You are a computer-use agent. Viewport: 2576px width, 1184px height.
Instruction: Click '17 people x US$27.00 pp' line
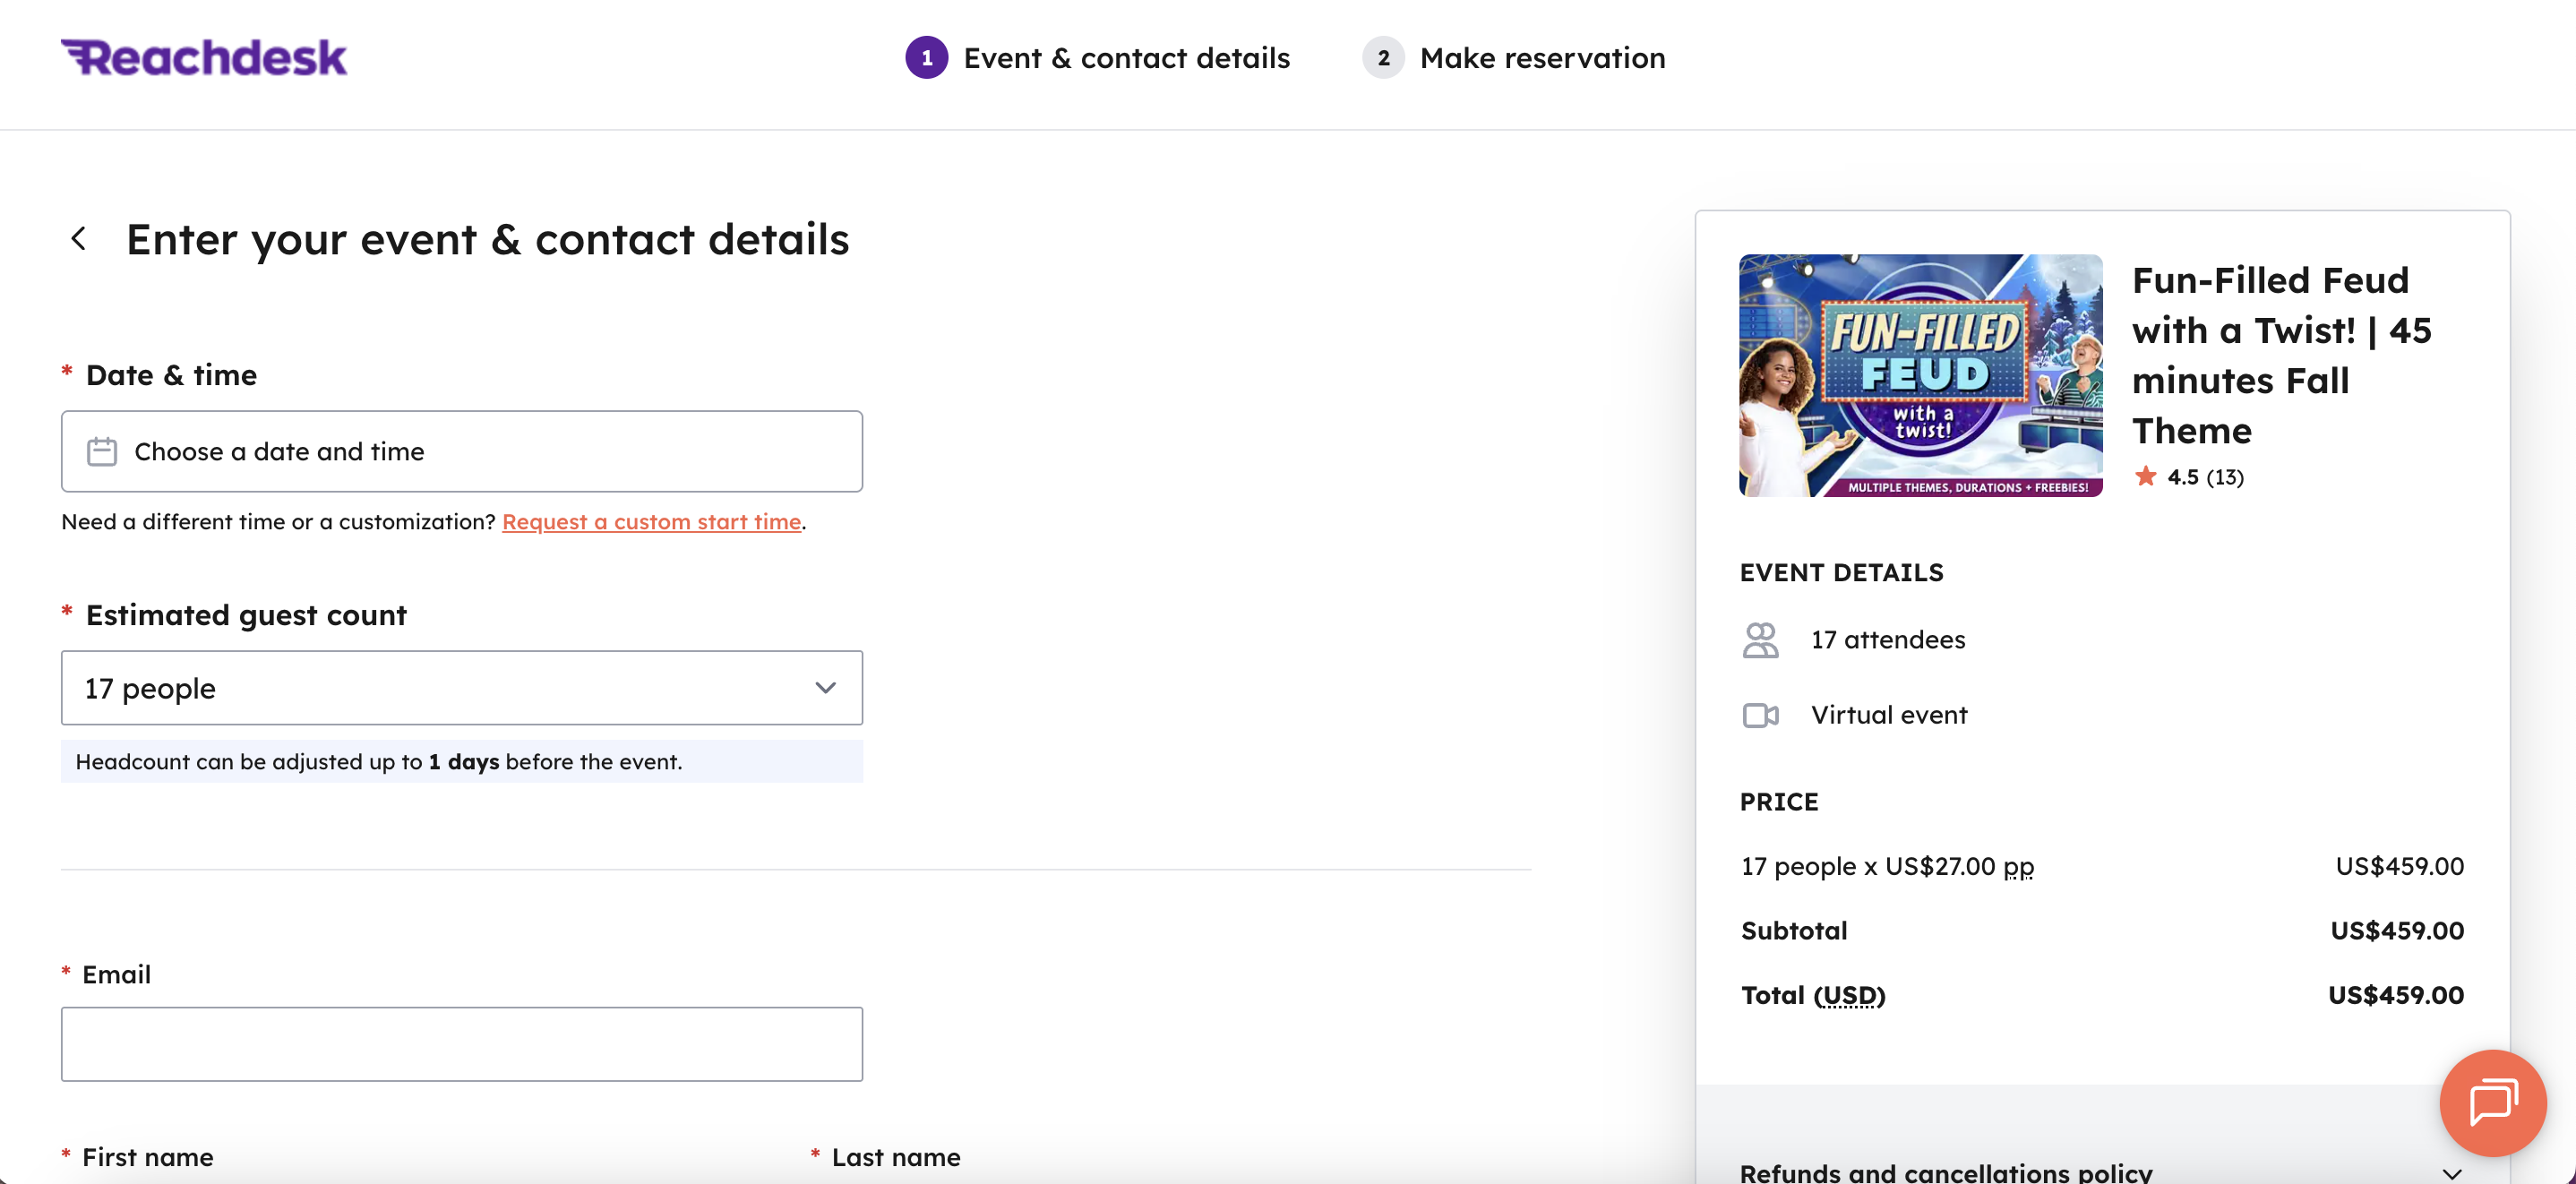pos(1887,867)
